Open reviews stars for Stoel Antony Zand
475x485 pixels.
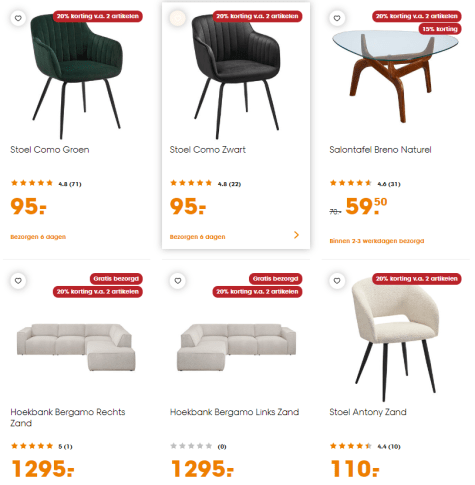click(351, 446)
